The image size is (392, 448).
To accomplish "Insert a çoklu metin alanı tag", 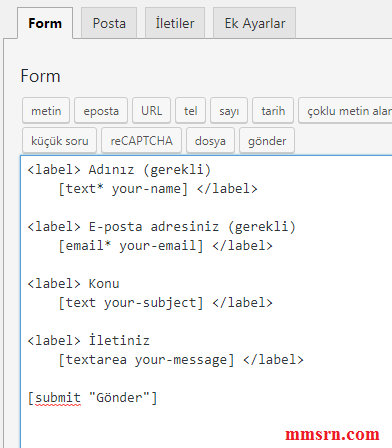I will (x=345, y=111).
